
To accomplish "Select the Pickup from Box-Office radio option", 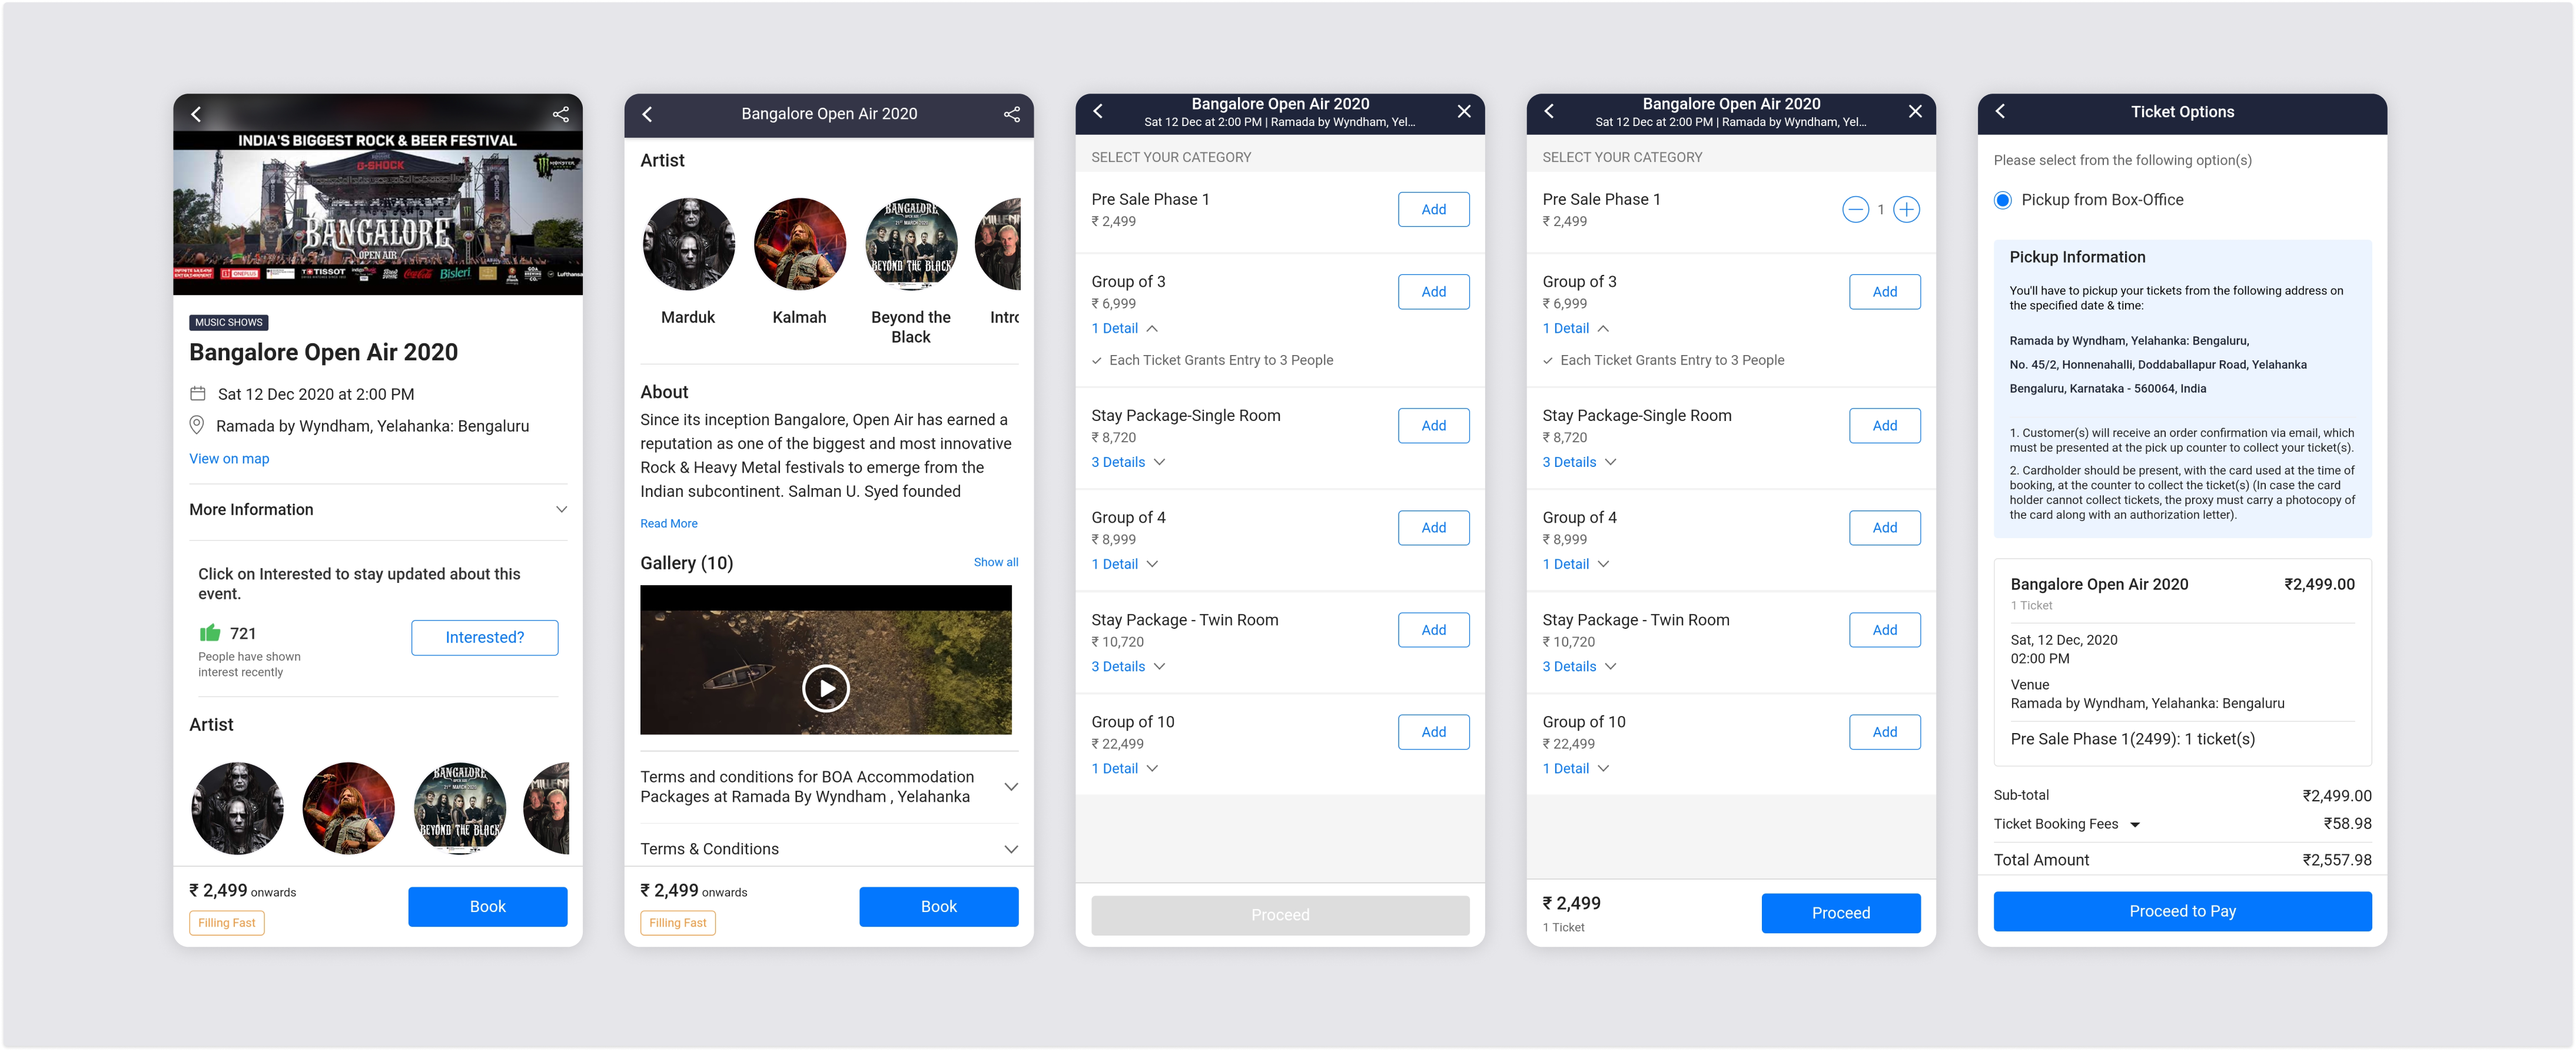I will coord(2003,200).
